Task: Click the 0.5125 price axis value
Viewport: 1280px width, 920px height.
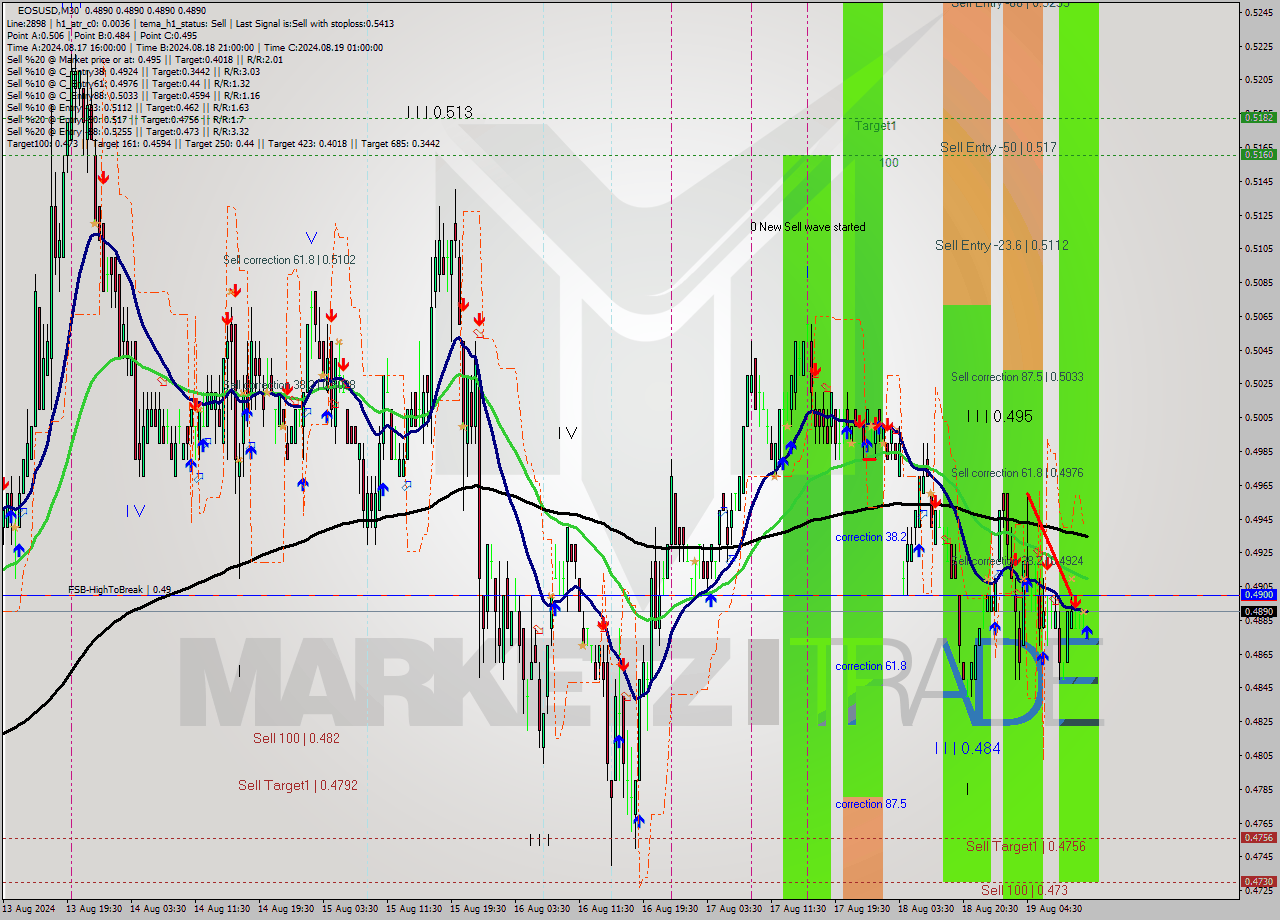Action: coord(1257,215)
